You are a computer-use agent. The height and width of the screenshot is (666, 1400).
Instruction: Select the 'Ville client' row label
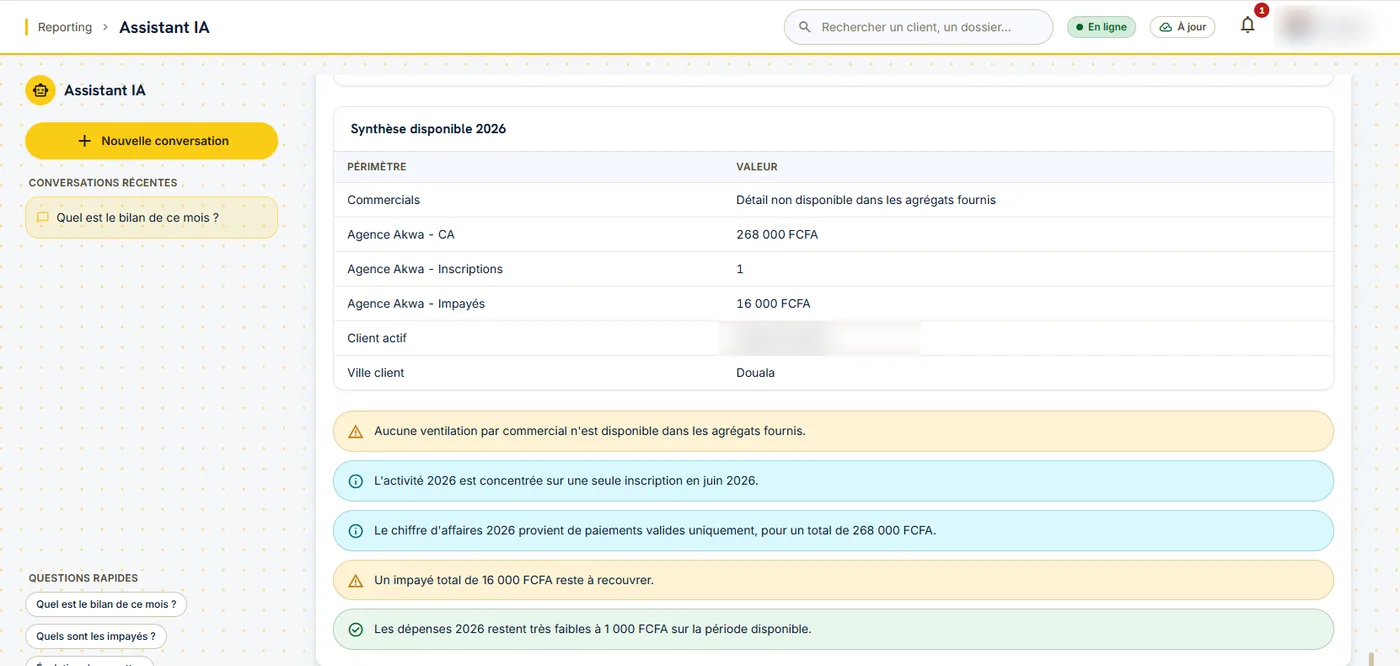point(376,372)
